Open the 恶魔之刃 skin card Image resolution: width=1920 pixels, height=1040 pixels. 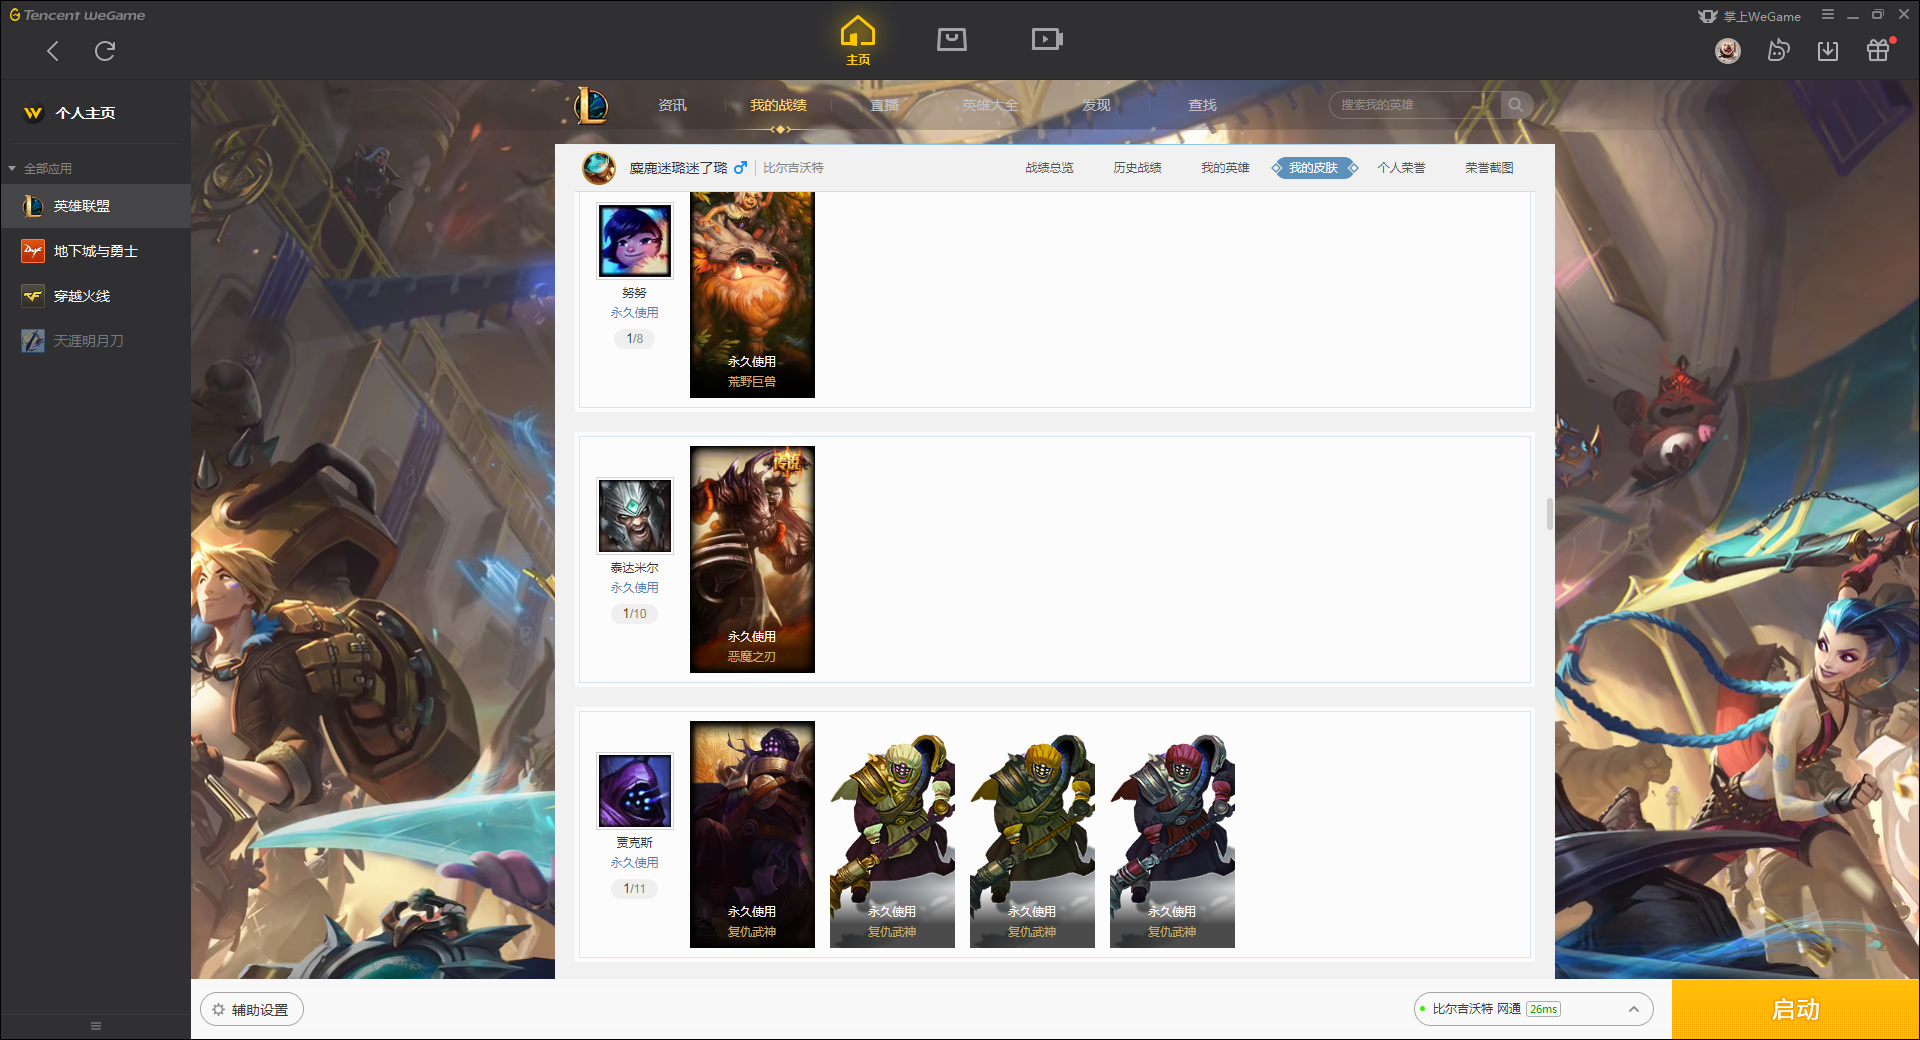coord(752,559)
